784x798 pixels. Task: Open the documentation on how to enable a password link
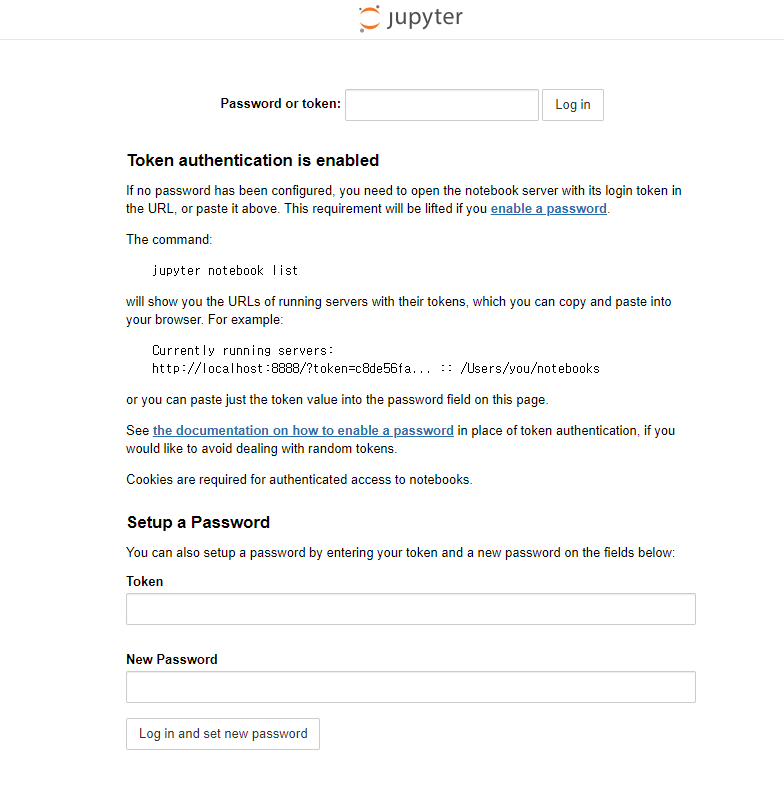coord(303,431)
